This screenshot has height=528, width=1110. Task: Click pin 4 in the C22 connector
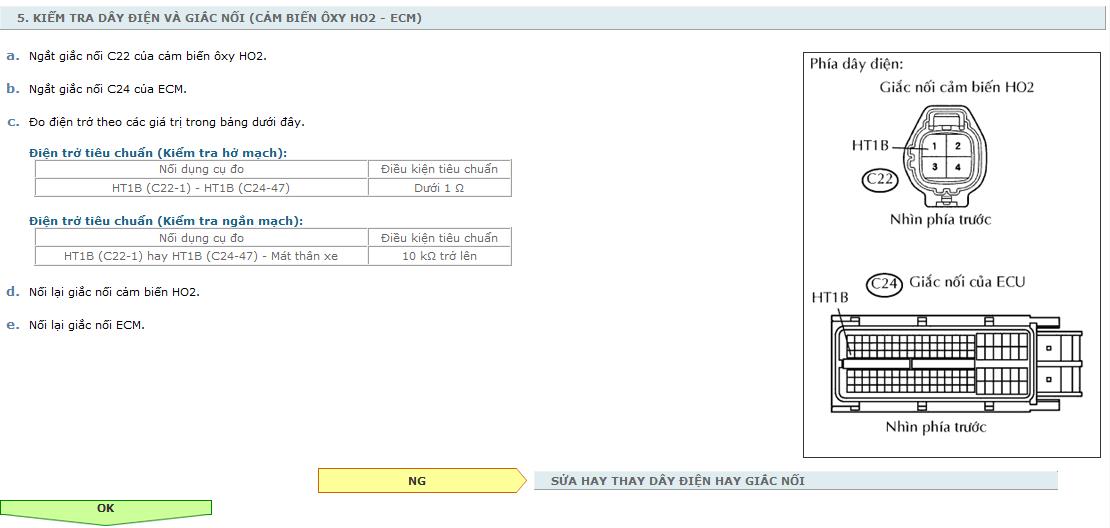coord(957,168)
